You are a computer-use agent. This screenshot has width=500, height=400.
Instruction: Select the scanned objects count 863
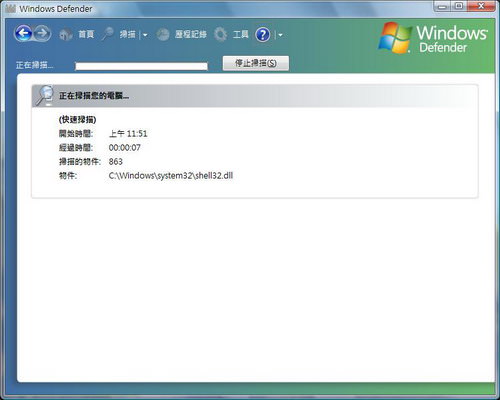coord(116,162)
